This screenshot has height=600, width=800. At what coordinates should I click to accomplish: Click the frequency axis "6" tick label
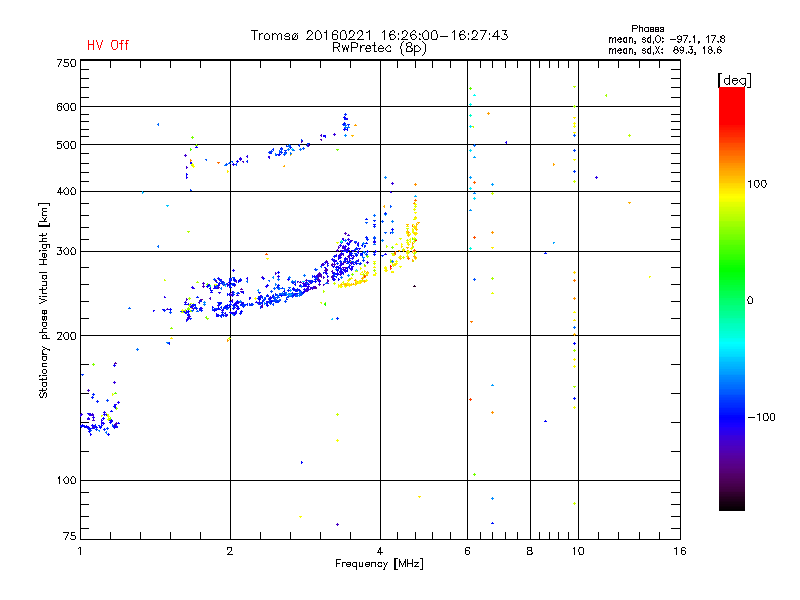pos(467,551)
